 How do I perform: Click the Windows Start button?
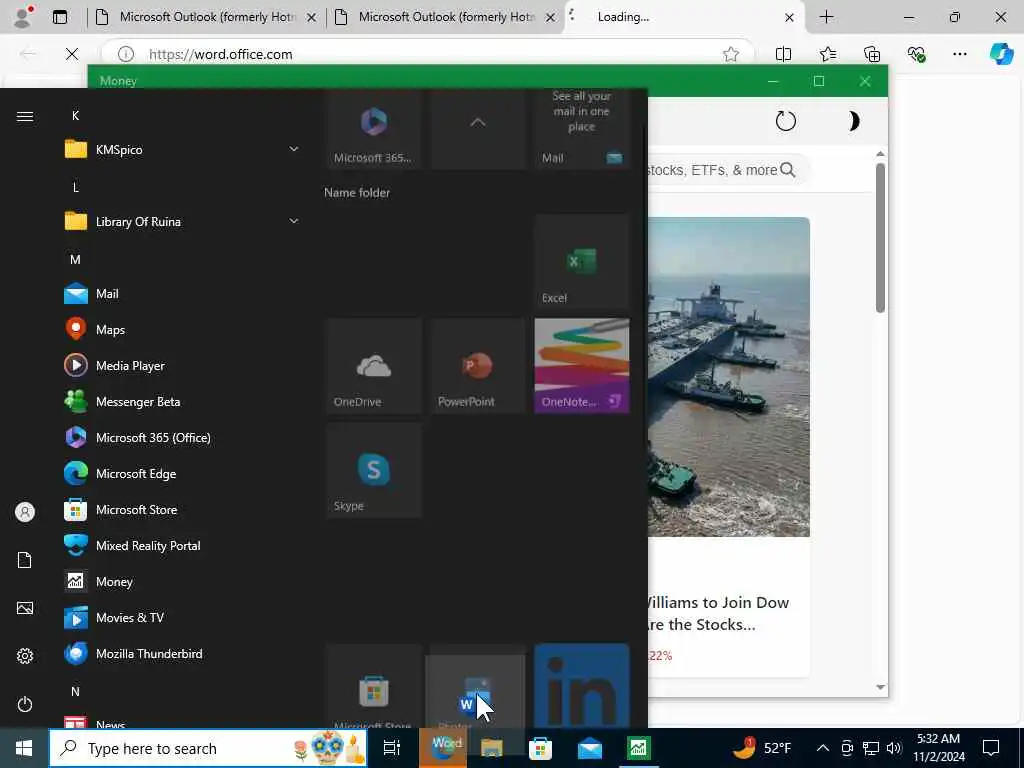click(x=24, y=748)
